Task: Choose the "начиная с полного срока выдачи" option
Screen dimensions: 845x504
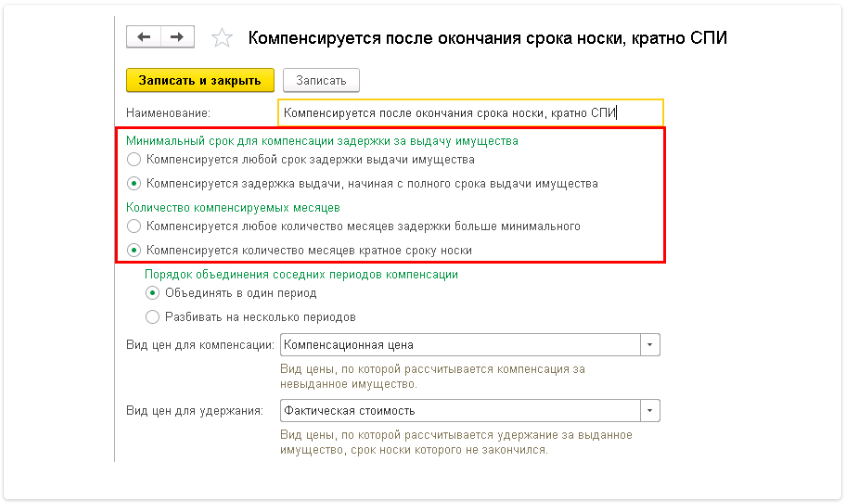Action: point(133,184)
